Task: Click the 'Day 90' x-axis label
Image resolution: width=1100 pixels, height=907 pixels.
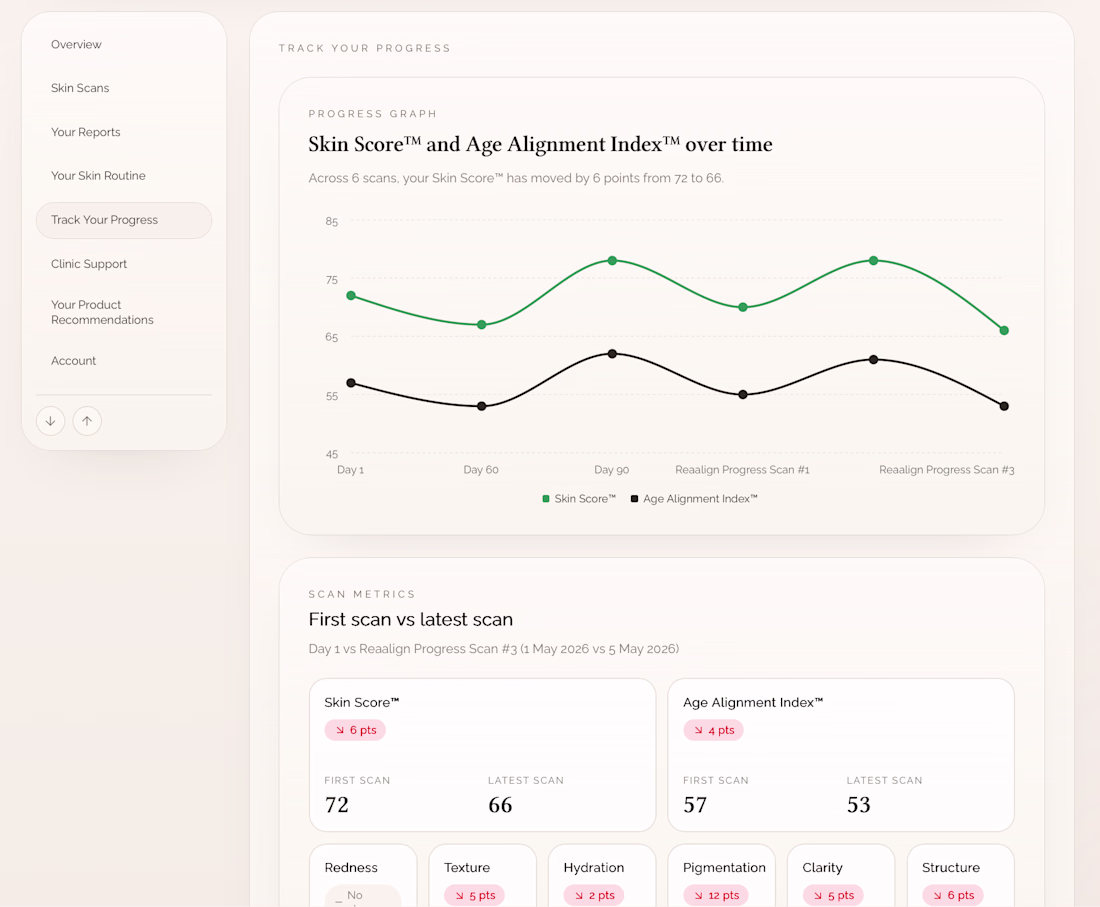Action: [x=612, y=470]
